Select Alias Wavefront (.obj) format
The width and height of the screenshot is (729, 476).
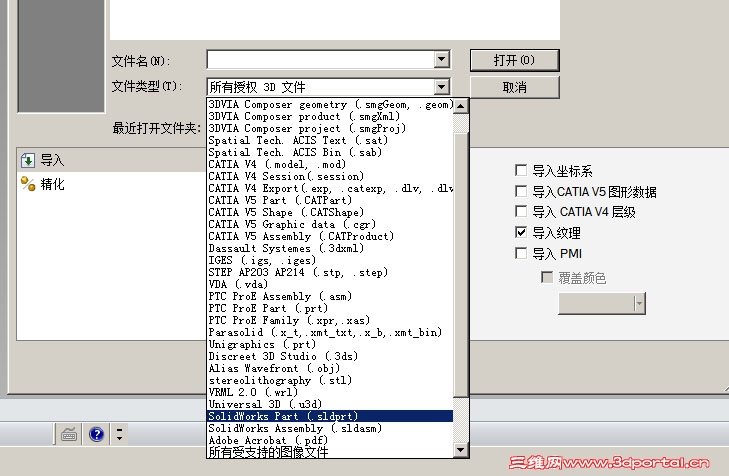(330, 369)
